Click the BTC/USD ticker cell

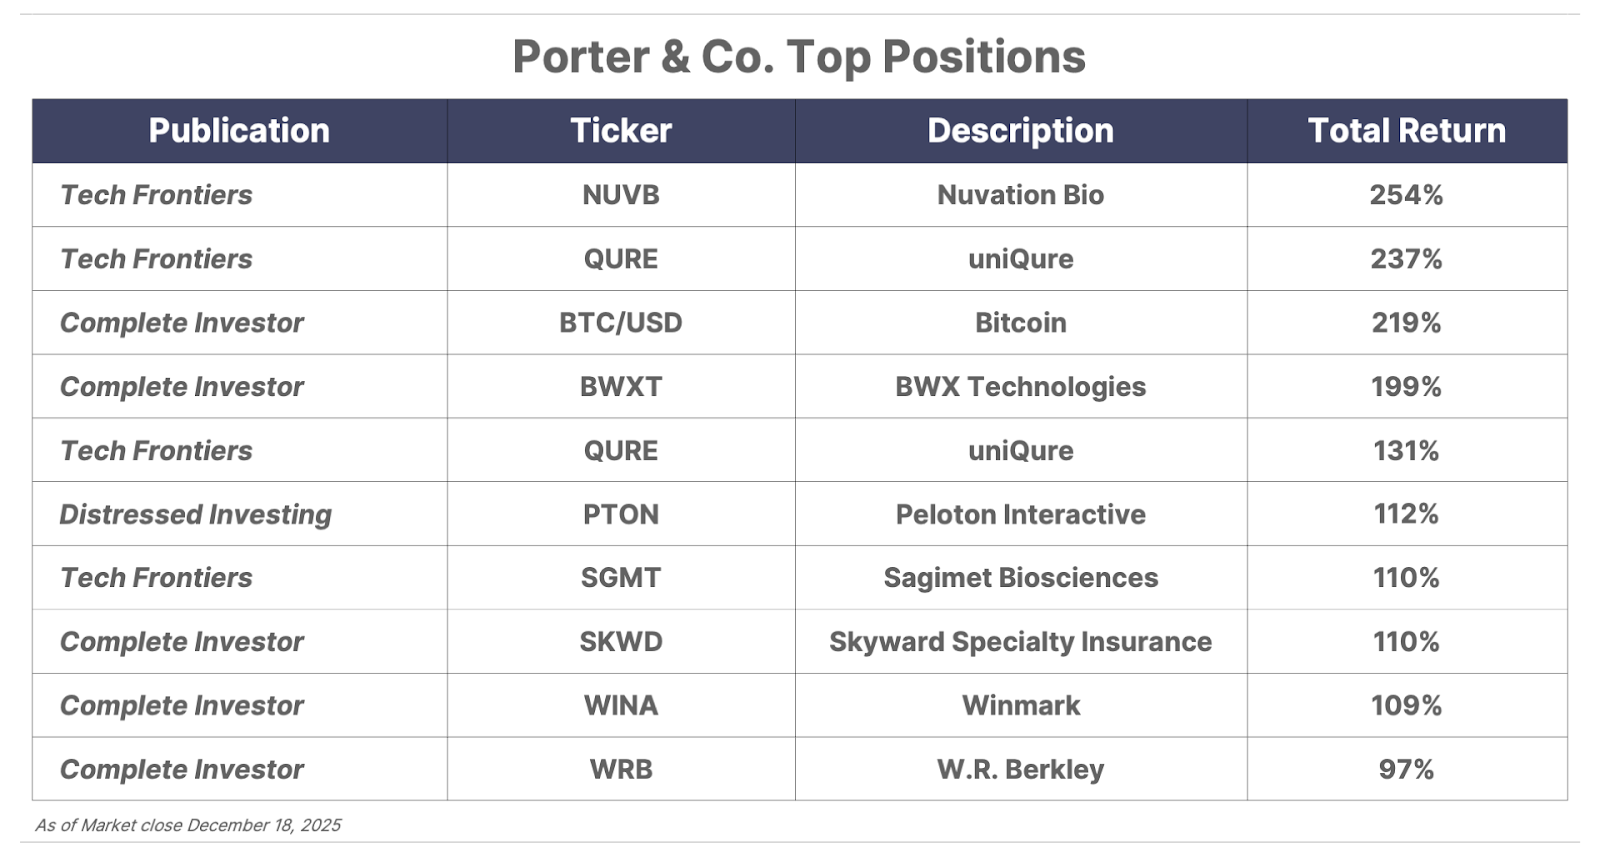[621, 323]
